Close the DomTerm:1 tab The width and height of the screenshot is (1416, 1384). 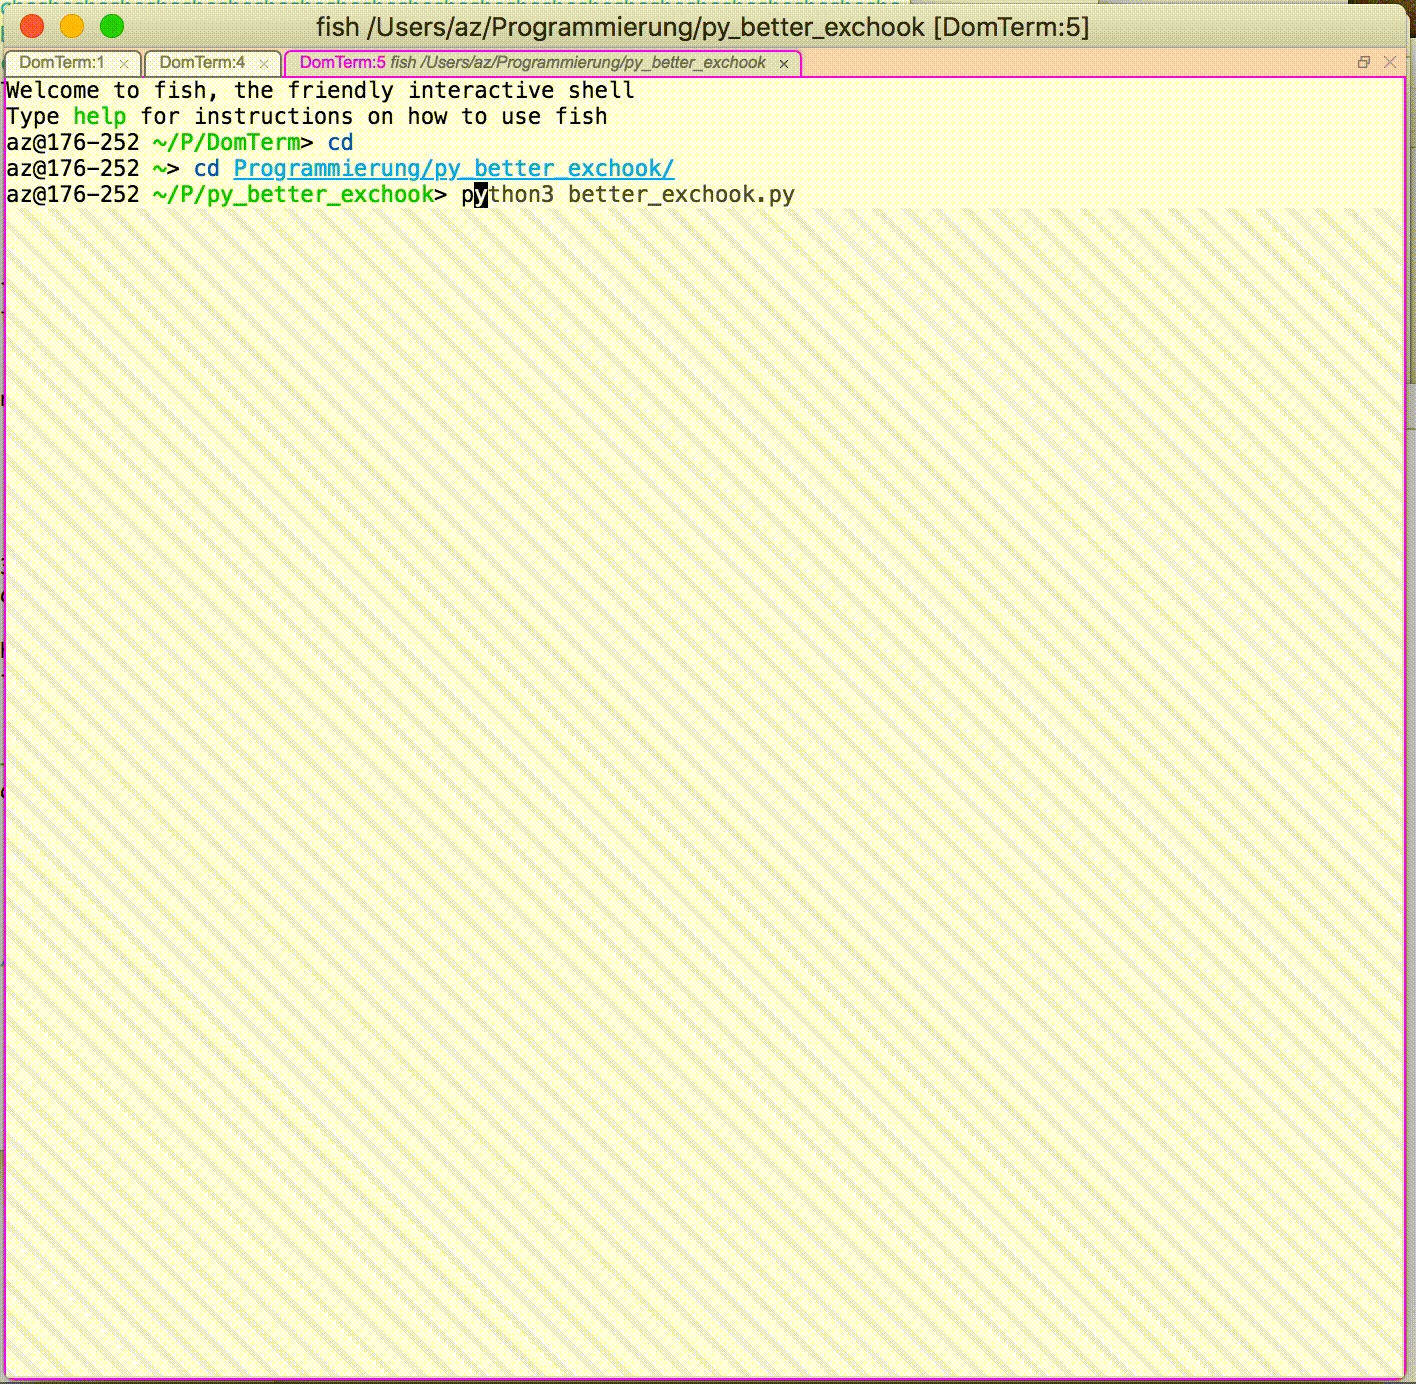coord(124,64)
